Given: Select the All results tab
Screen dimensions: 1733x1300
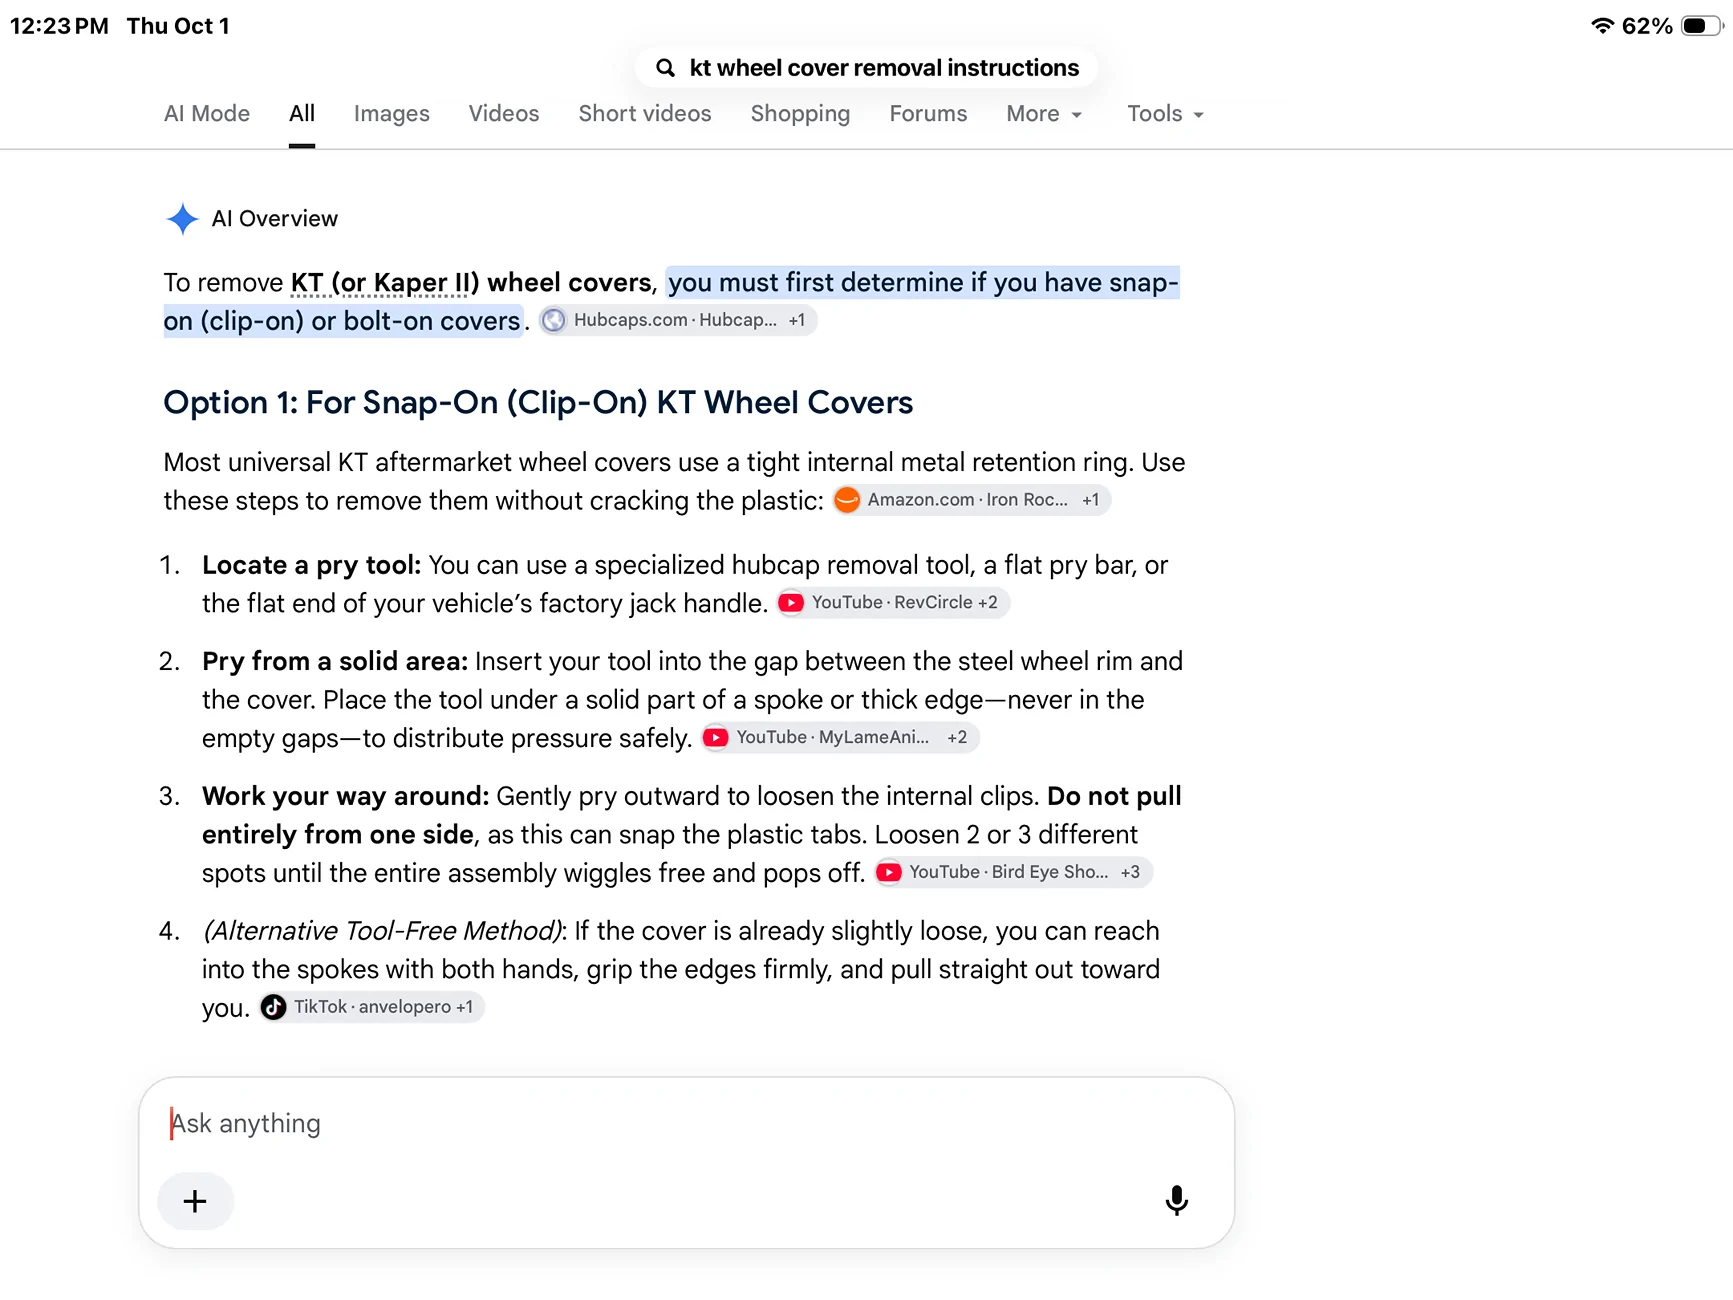Looking at the screenshot, I should point(302,114).
